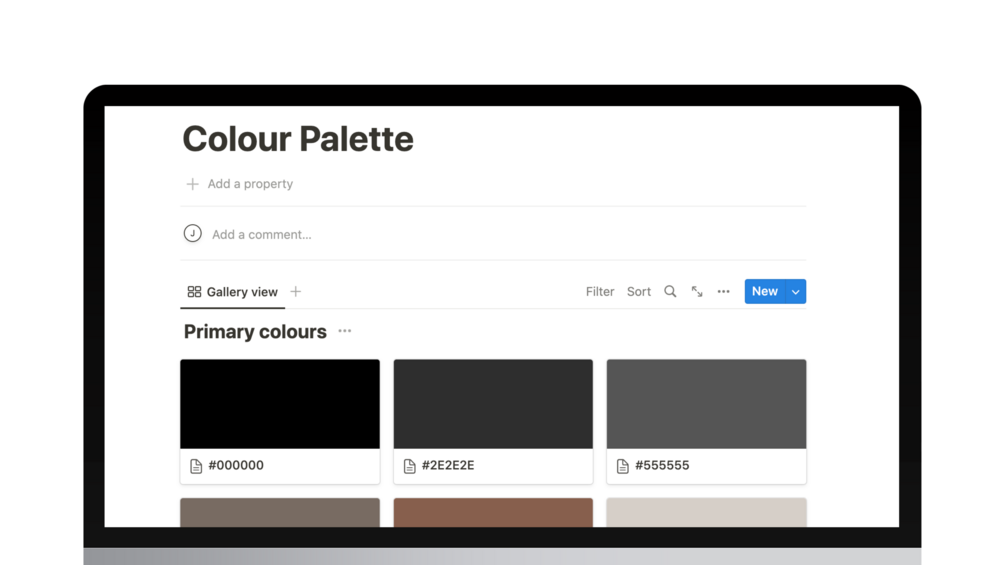Viewport: 1005px width, 565px height.
Task: Open the Primary colours three-dot menu
Action: point(345,331)
